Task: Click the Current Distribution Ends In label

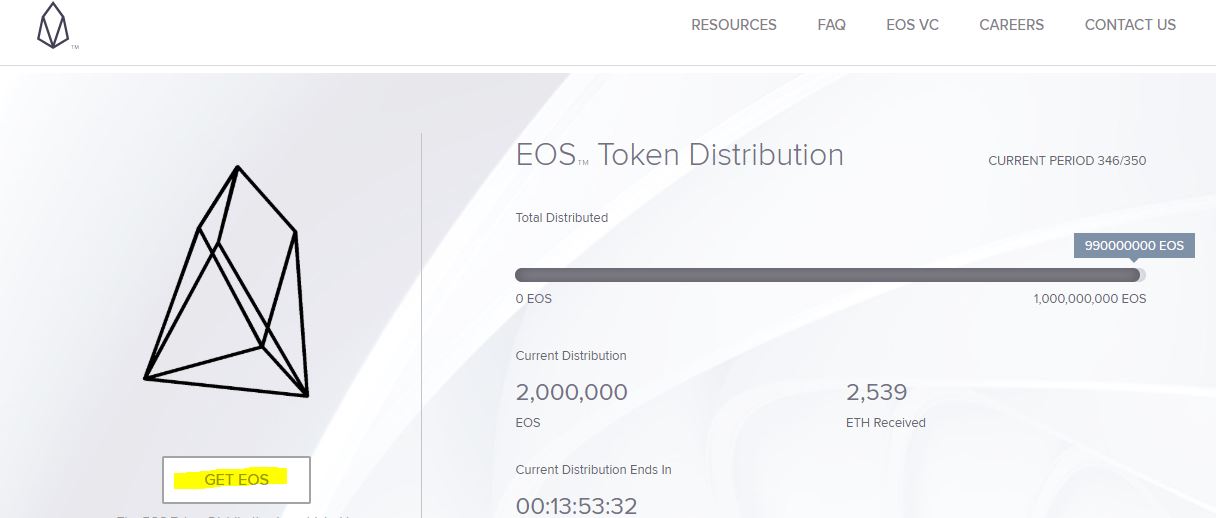Action: pyautogui.click(x=593, y=470)
